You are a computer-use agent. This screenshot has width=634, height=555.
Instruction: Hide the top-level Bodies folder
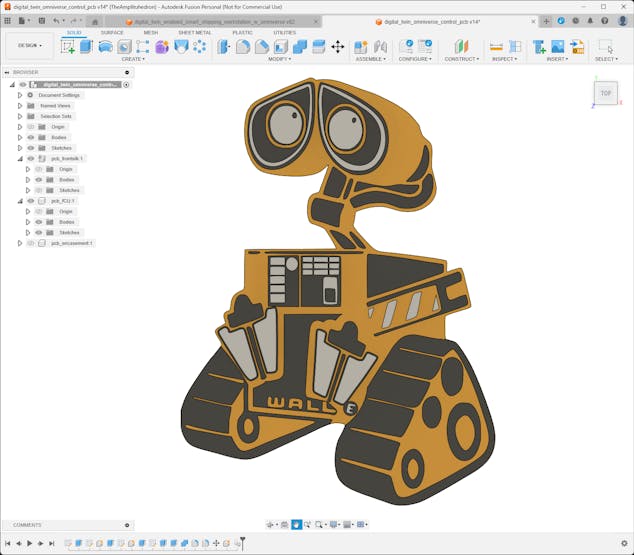pyautogui.click(x=30, y=137)
